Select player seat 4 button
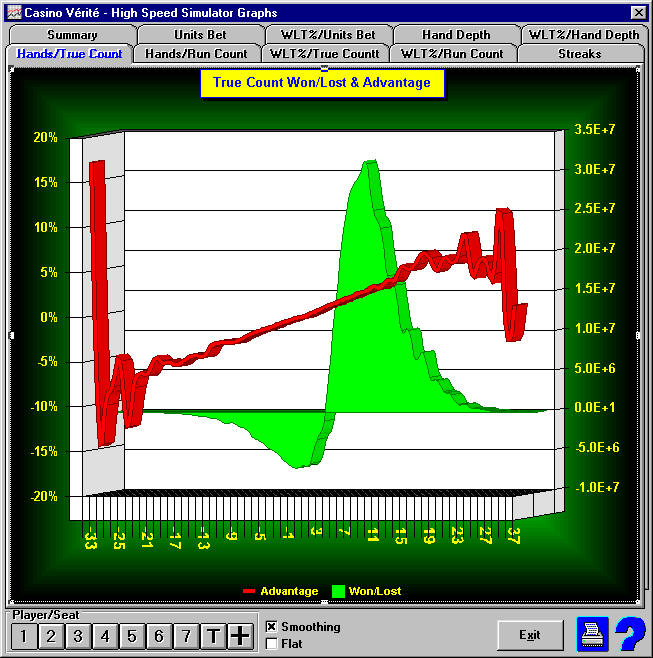 click(104, 636)
